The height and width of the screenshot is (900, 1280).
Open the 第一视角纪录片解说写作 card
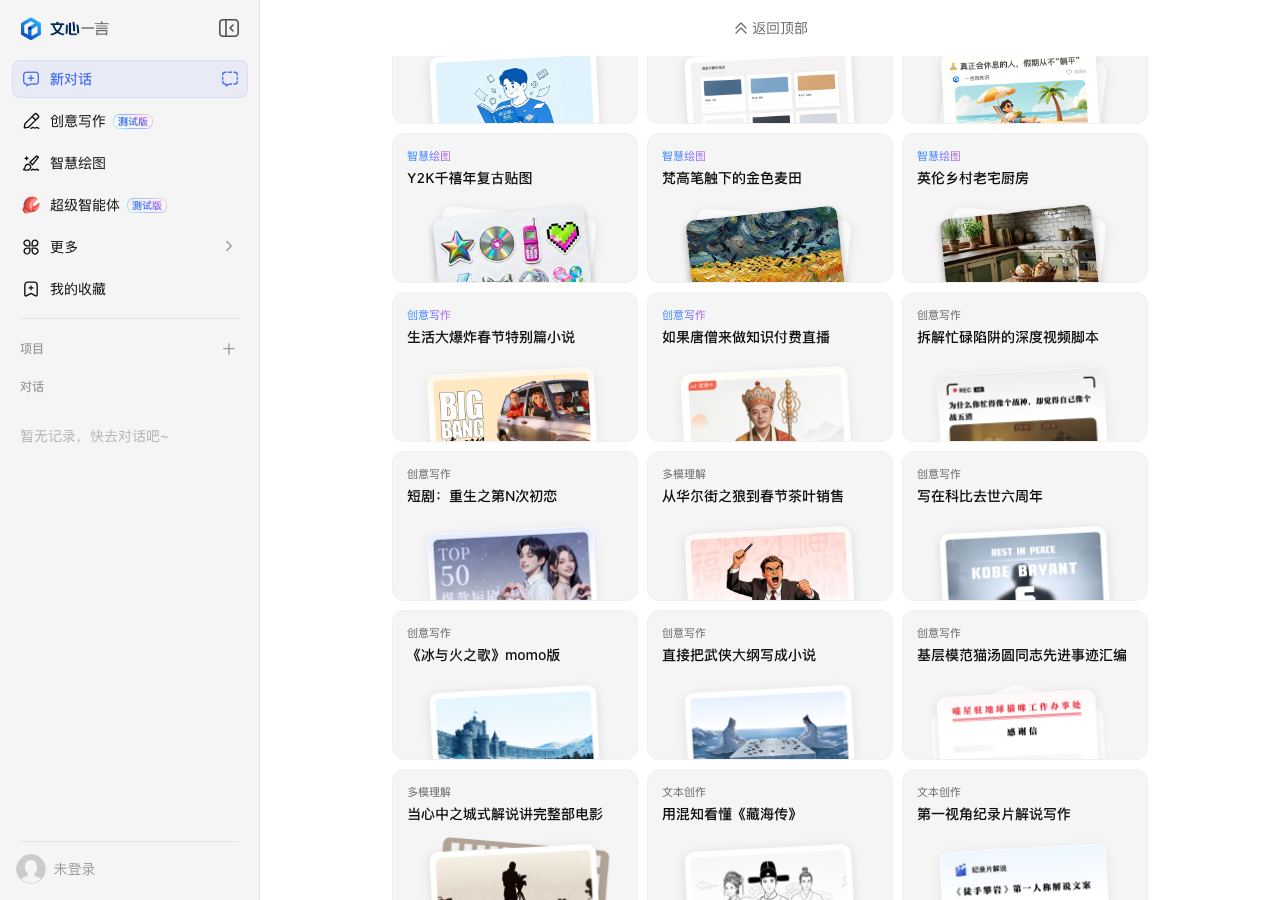tap(1025, 835)
